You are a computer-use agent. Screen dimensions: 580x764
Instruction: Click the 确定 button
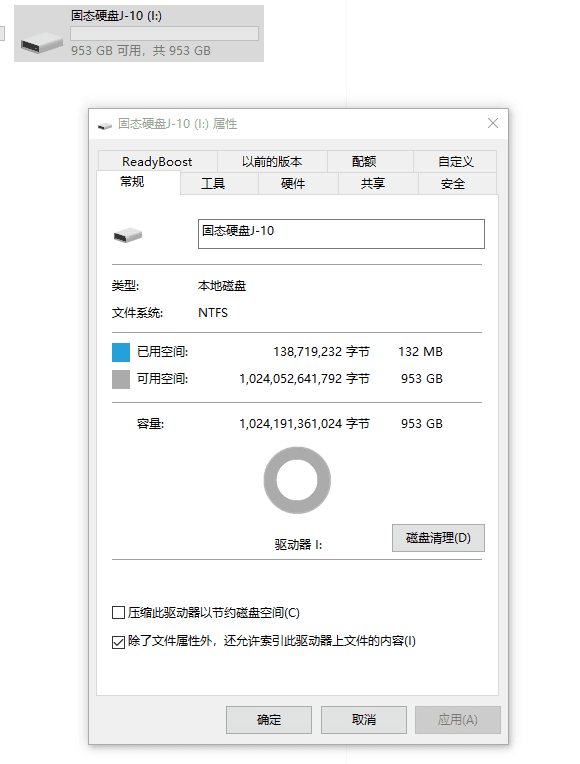click(x=269, y=720)
